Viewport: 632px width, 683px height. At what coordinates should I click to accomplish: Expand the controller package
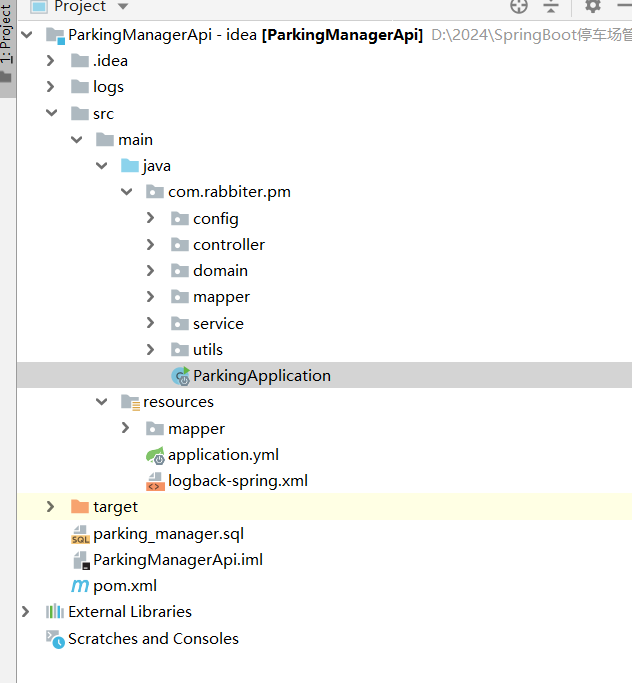pyautogui.click(x=151, y=245)
